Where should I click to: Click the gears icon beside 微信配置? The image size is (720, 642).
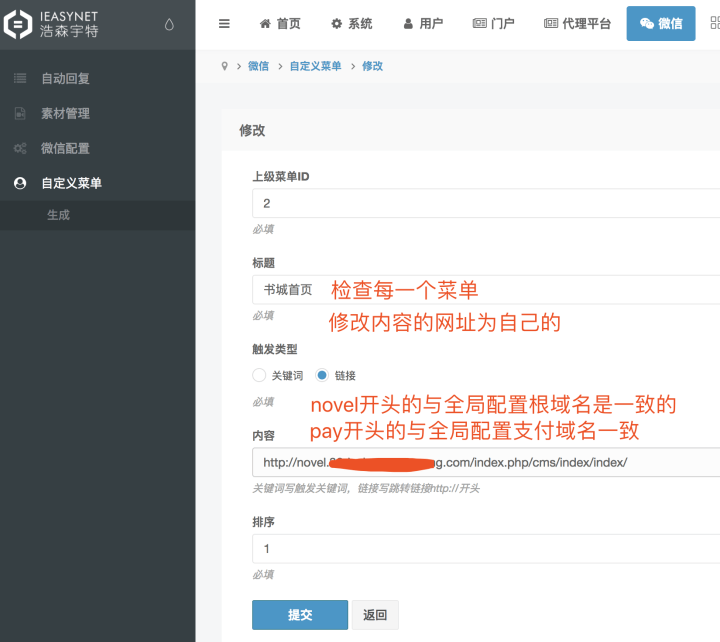pyautogui.click(x=19, y=148)
